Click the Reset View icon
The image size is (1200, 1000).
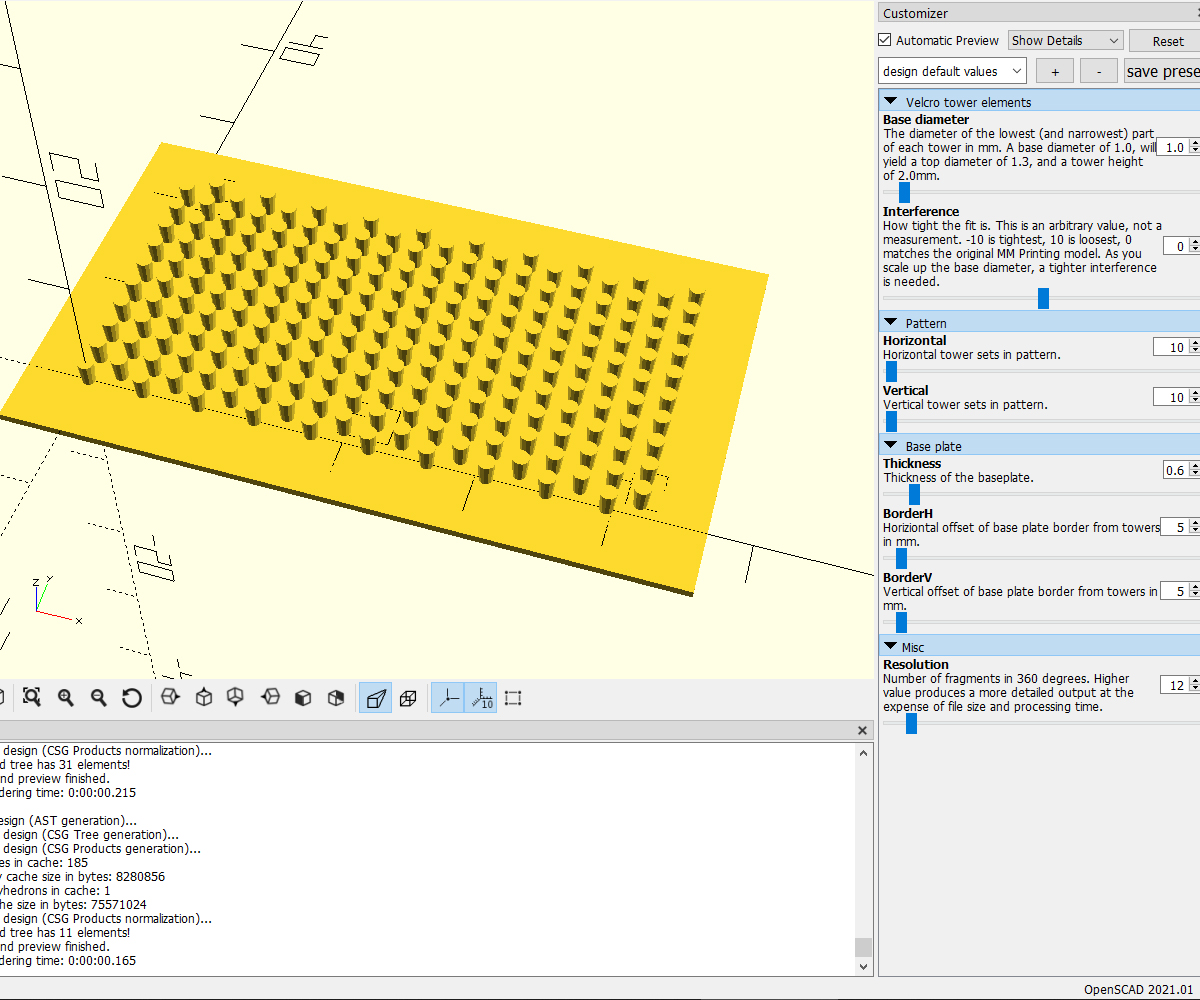click(132, 697)
